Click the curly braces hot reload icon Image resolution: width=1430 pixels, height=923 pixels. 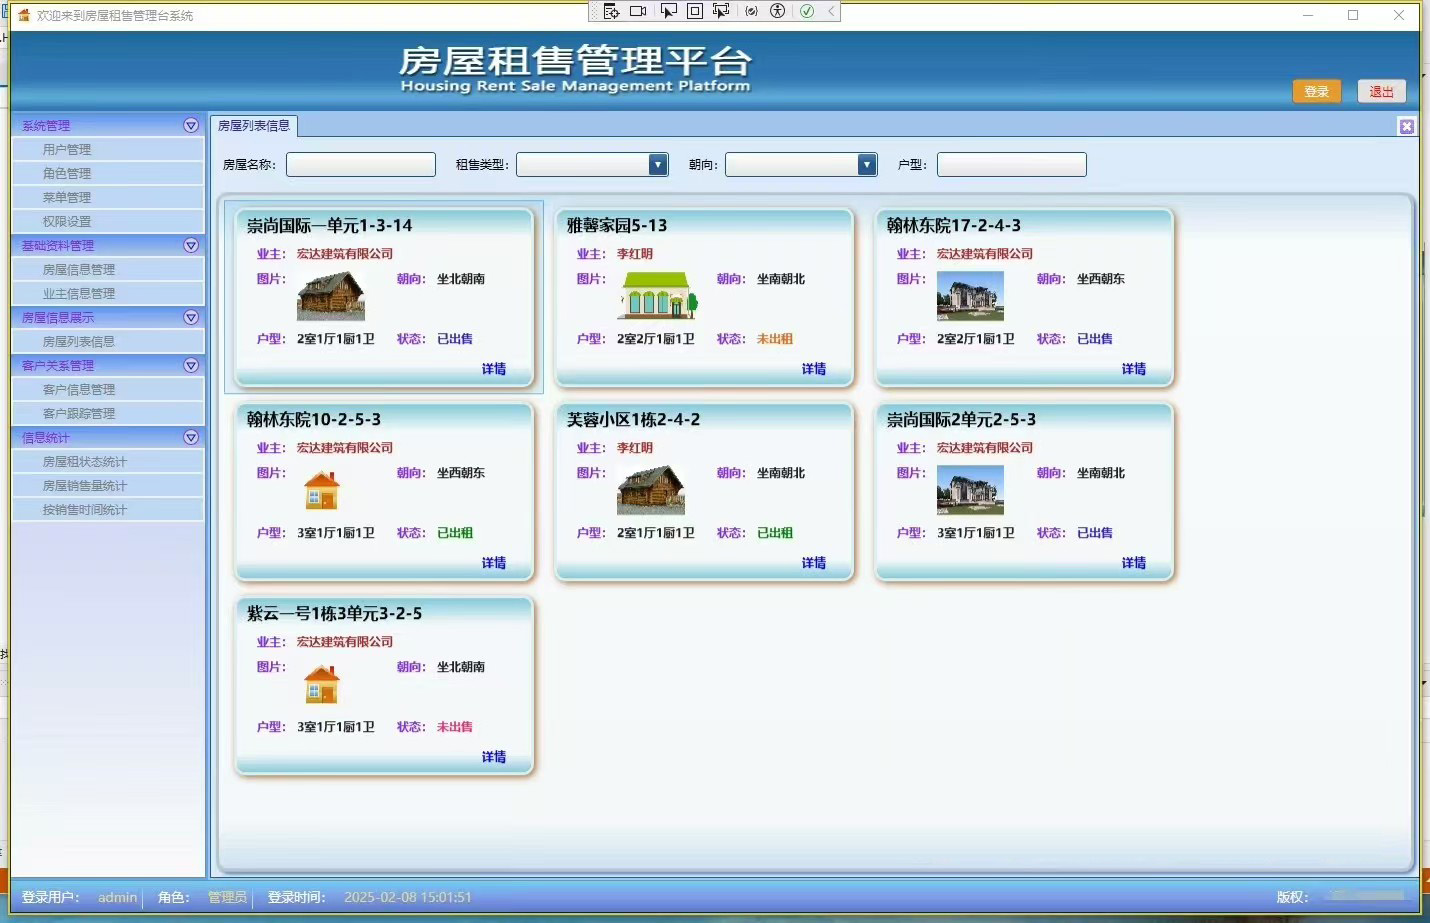coord(752,11)
